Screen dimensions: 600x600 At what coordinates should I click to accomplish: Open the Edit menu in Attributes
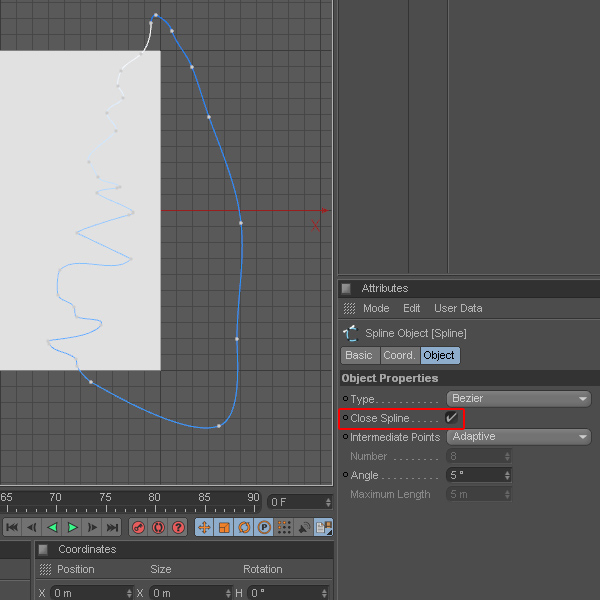(x=412, y=308)
